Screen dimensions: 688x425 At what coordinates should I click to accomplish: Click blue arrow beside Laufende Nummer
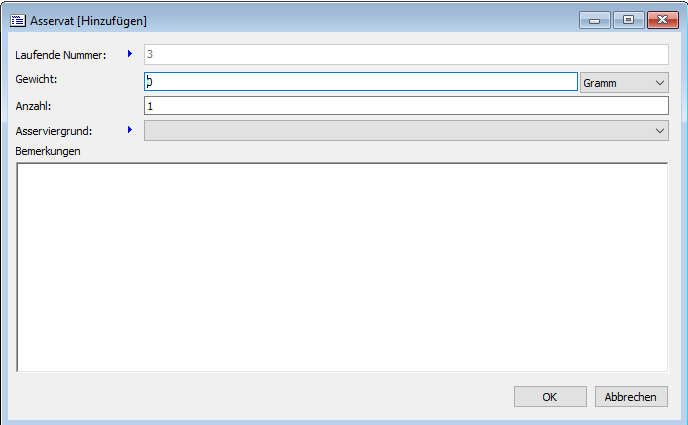coord(129,53)
